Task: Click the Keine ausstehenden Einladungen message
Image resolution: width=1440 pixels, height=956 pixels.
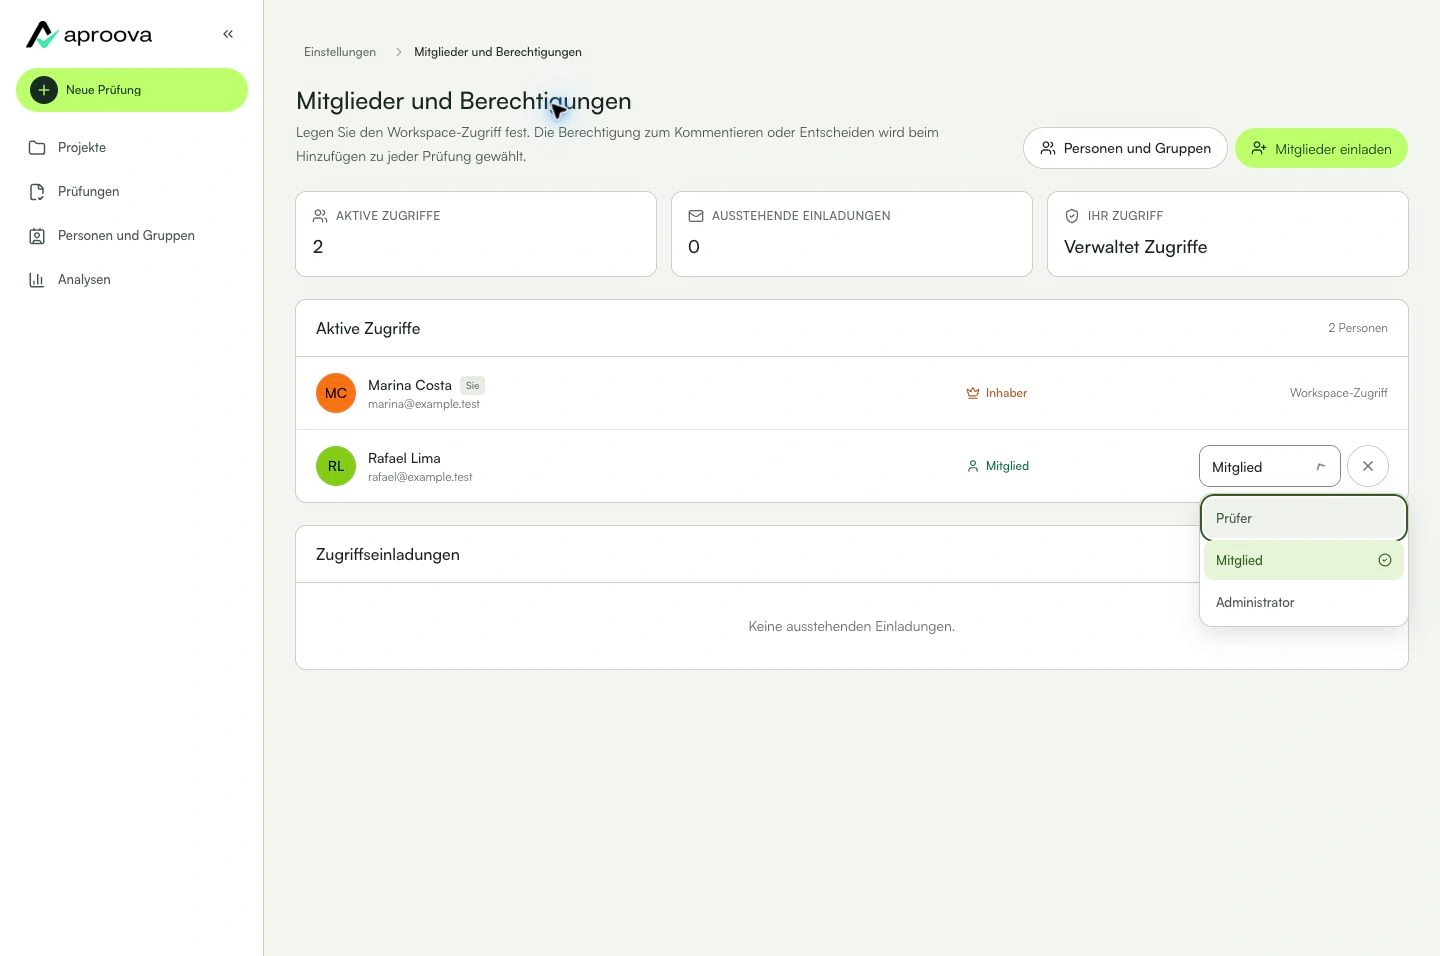Action: [x=852, y=626]
